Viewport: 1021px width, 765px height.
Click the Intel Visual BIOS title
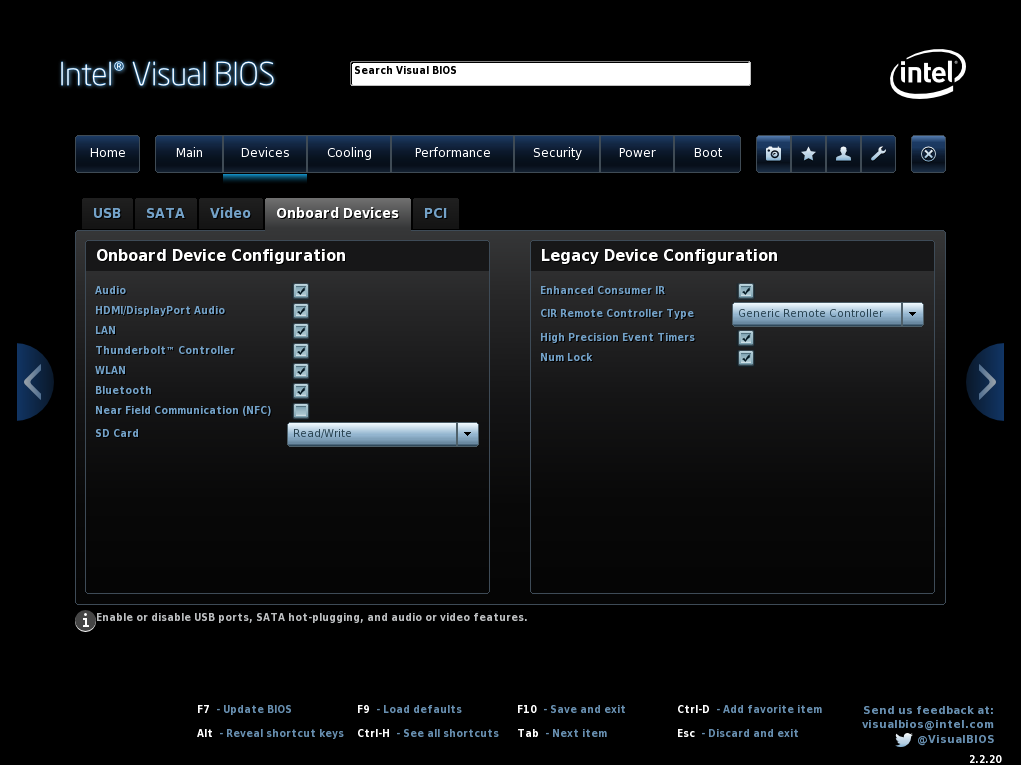(167, 74)
